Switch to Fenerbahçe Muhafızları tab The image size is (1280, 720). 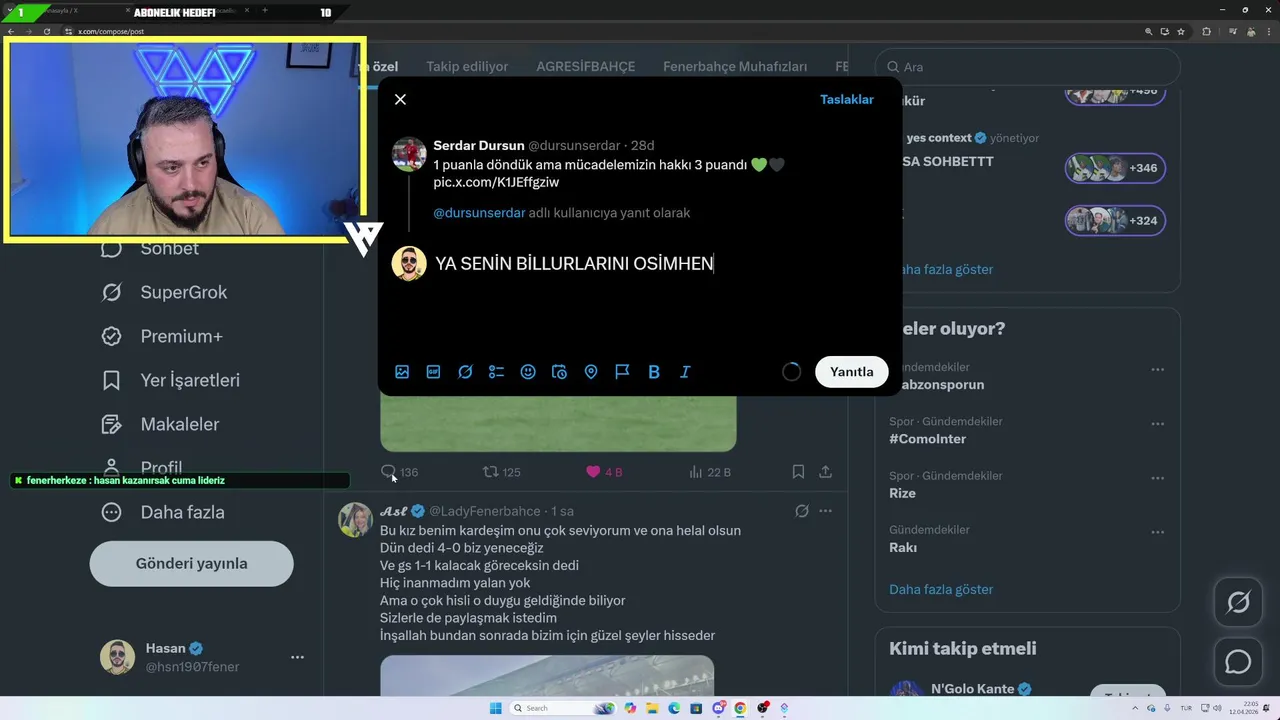point(735,67)
